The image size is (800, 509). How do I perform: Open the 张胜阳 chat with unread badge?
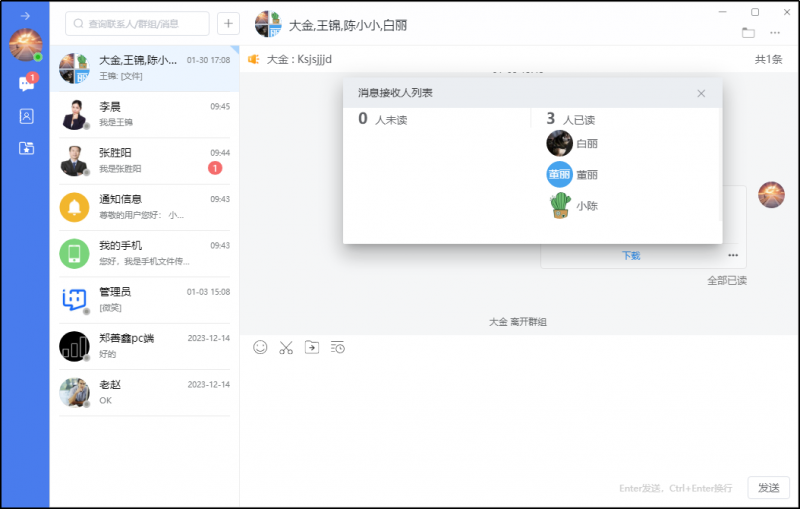click(x=145, y=160)
